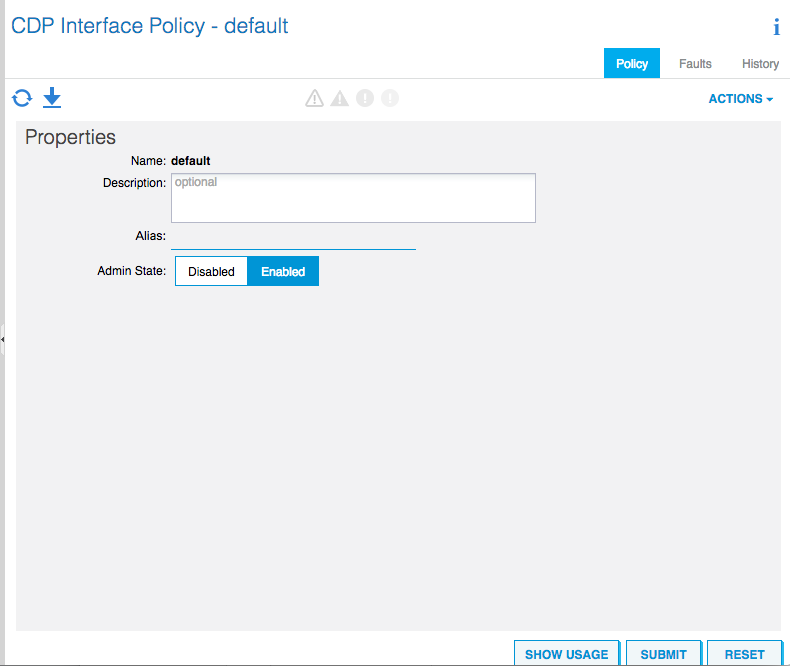Set Admin State to Disabled
The image size is (790, 666).
pos(211,272)
